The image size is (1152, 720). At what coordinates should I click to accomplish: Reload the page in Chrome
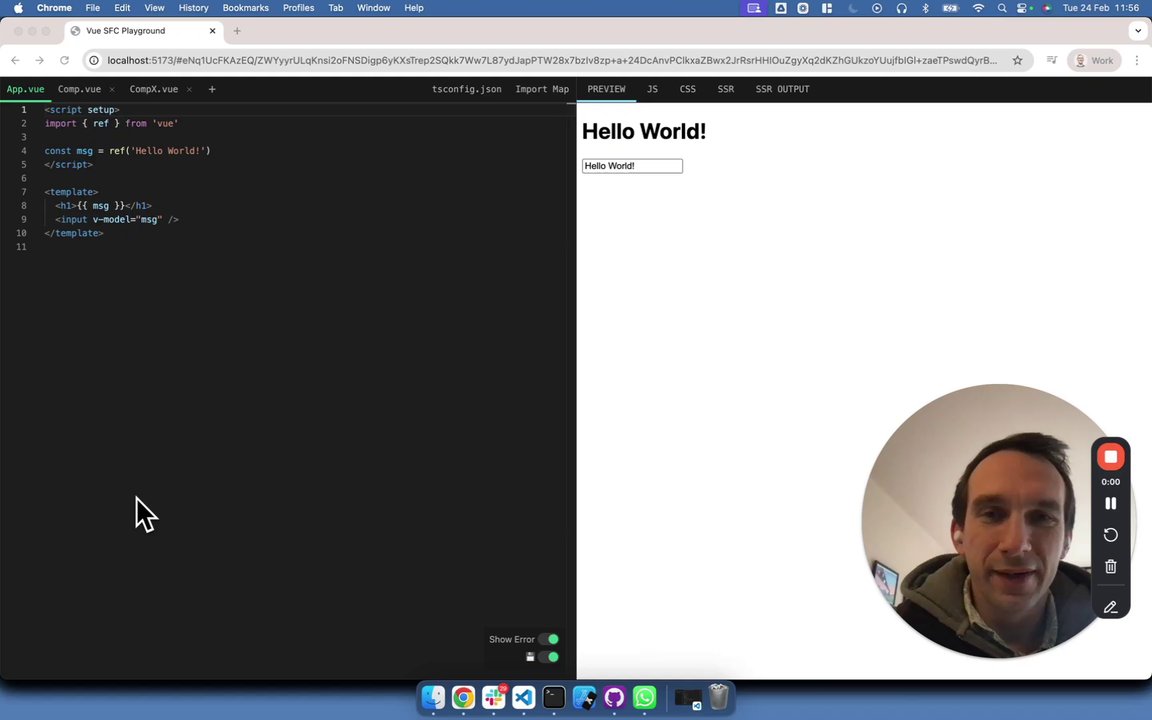[x=65, y=60]
